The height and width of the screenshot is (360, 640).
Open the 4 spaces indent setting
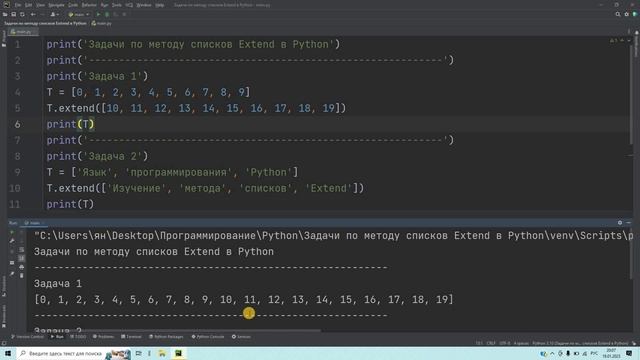(521, 343)
